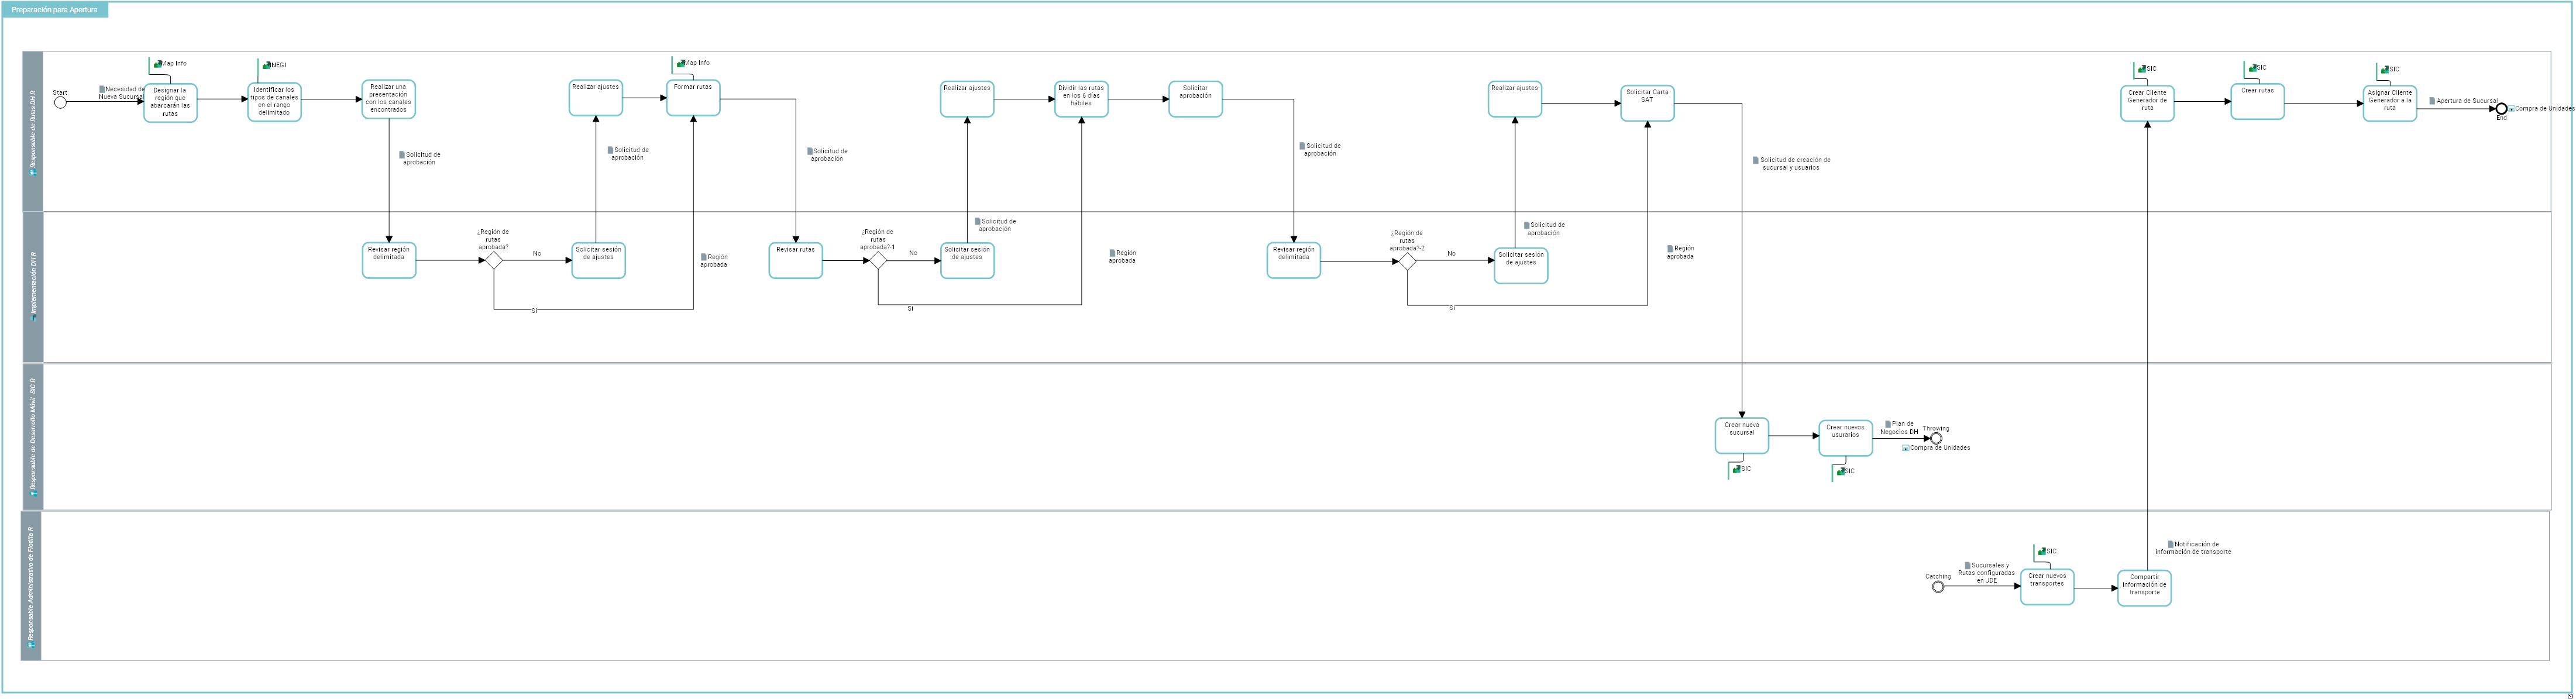Select Revisar región delimitada task below Realizar una presentación
Image resolution: width=2576 pixels, height=699 pixels.
389,260
